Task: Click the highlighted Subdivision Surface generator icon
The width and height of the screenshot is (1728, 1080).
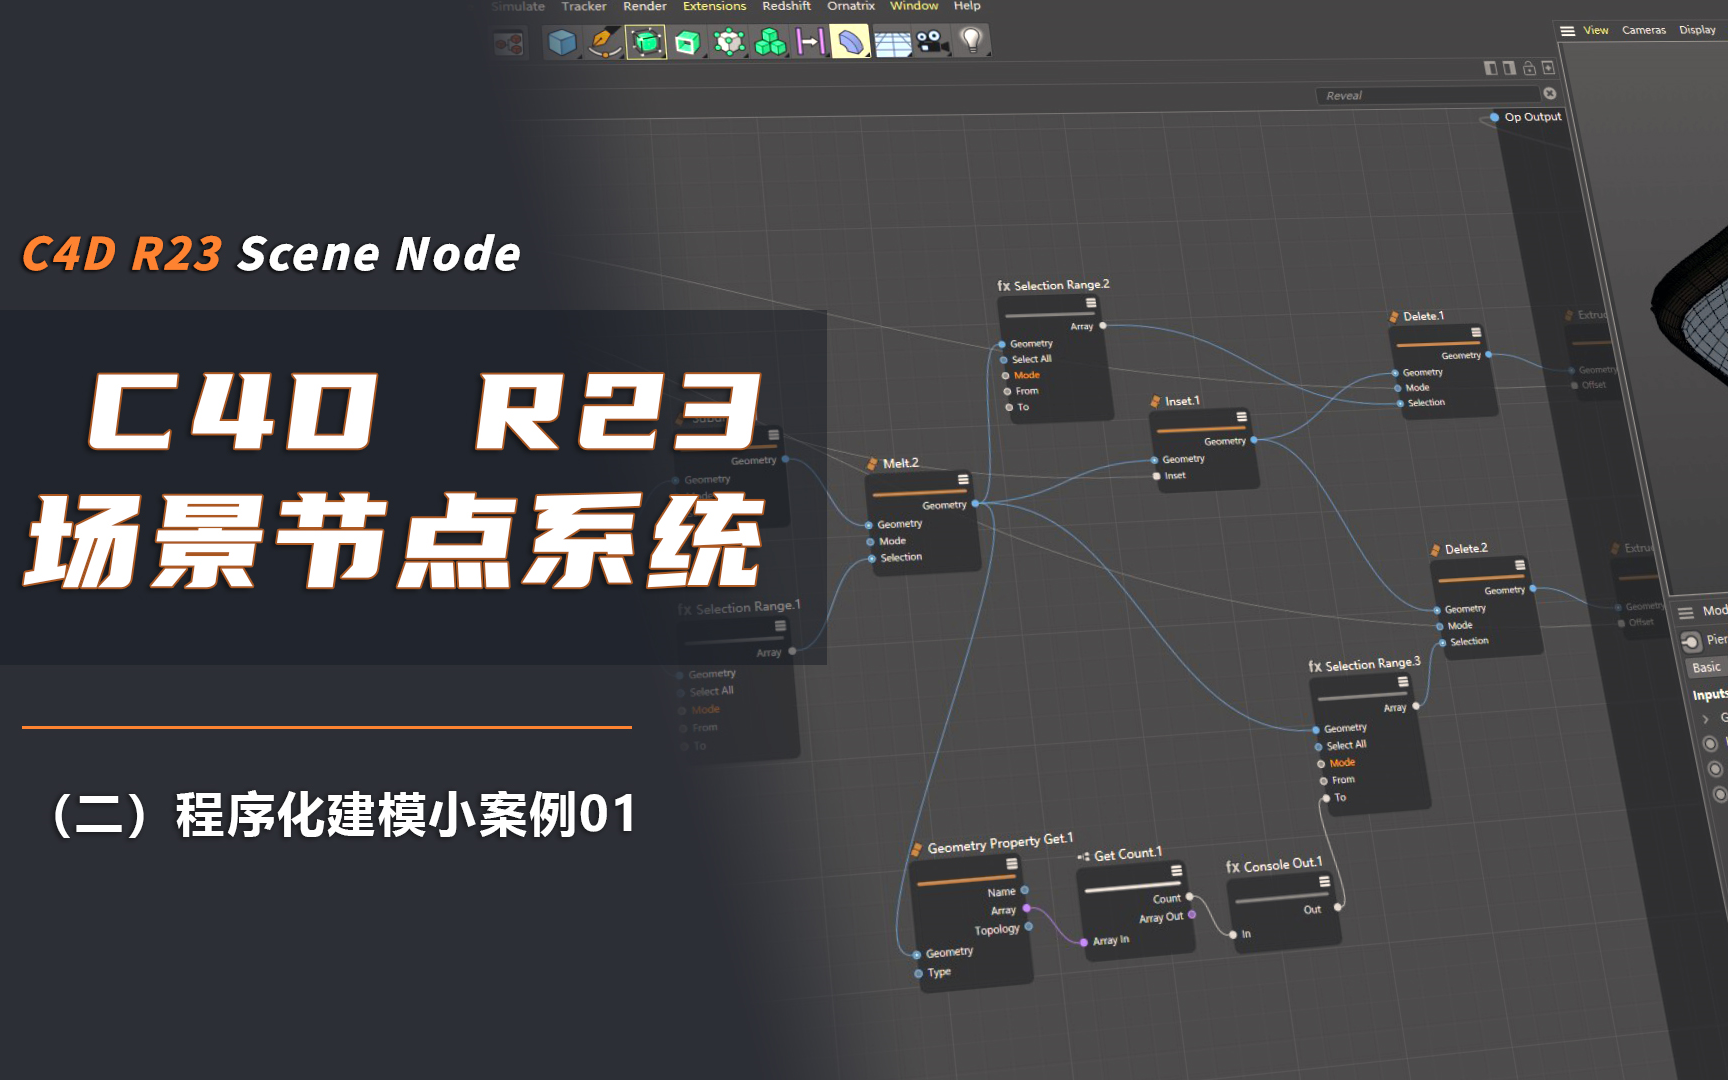Action: tap(646, 42)
